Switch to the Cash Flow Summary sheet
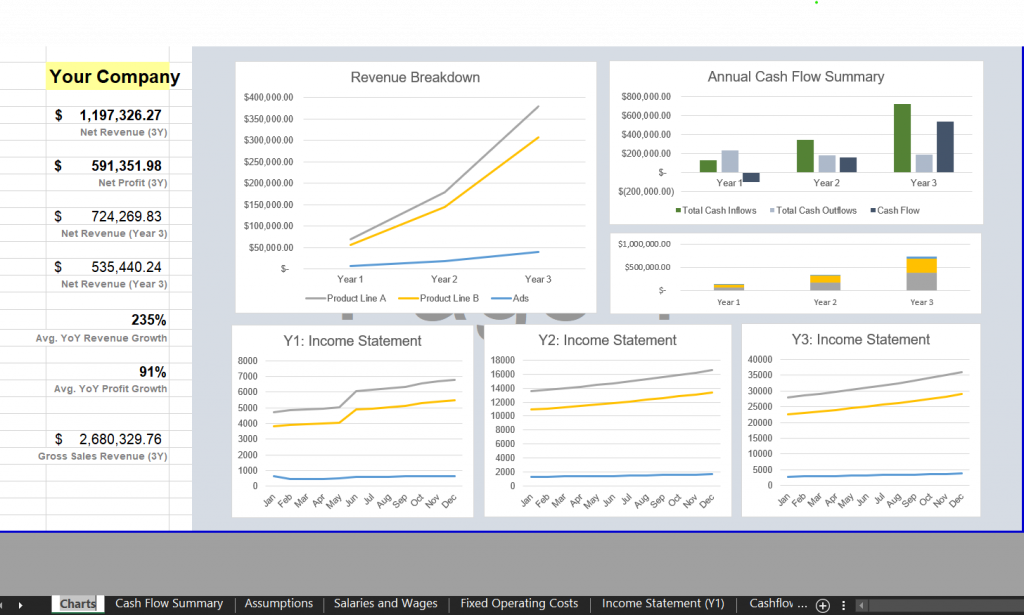 pos(168,604)
